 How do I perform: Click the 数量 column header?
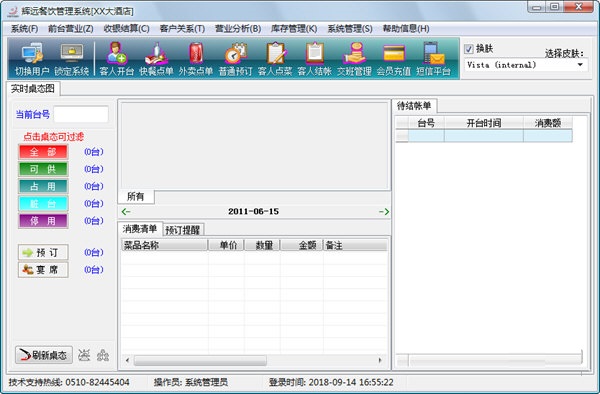(262, 245)
